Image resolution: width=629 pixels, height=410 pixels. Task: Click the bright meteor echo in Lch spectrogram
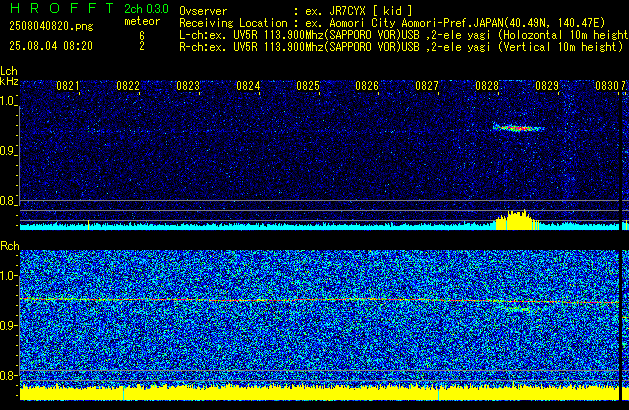[518, 128]
